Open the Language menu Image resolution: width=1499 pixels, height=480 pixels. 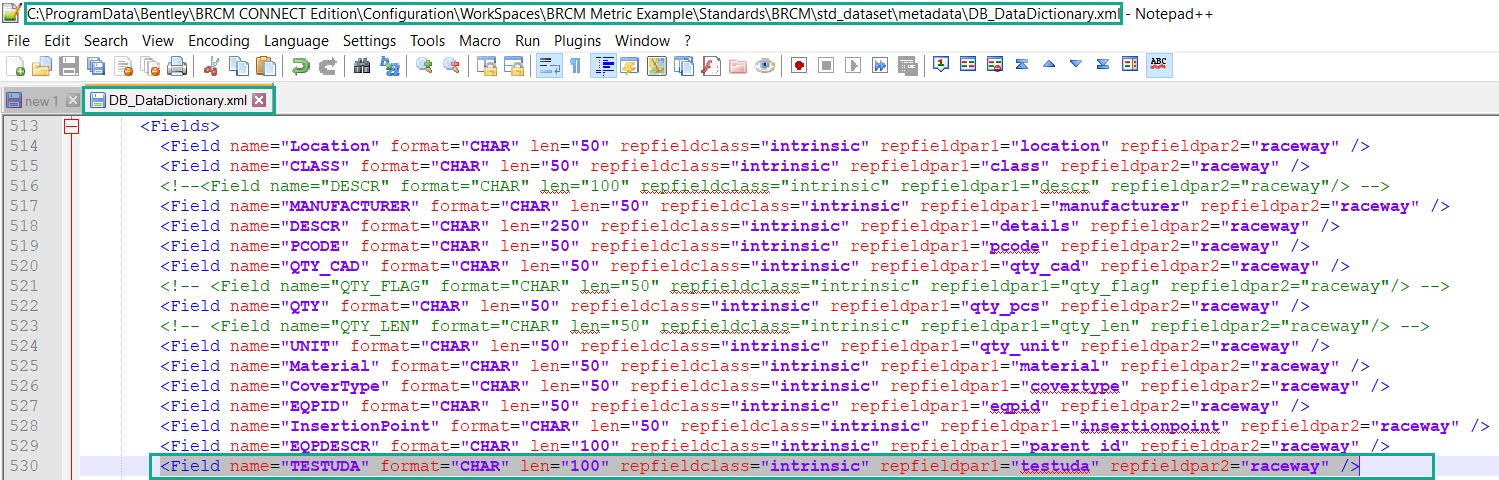coord(296,41)
